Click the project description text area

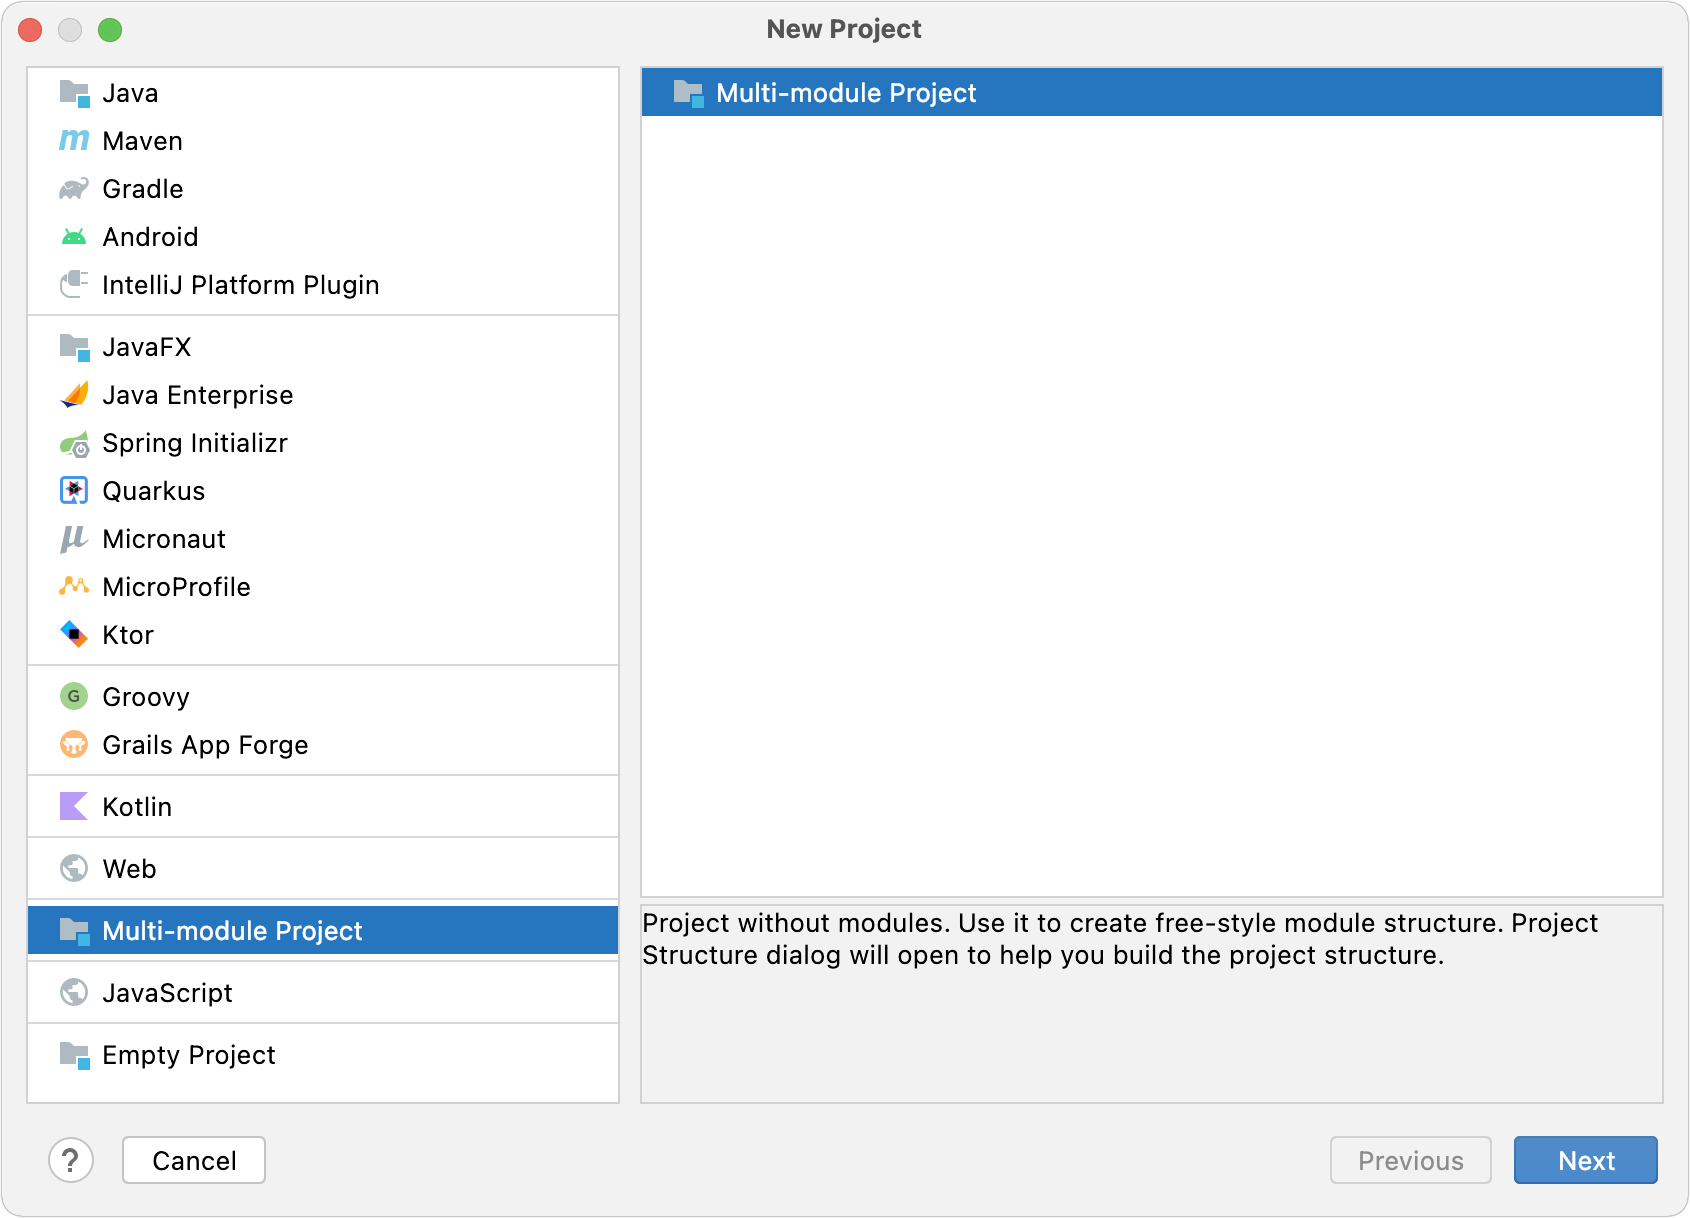1152,1004
